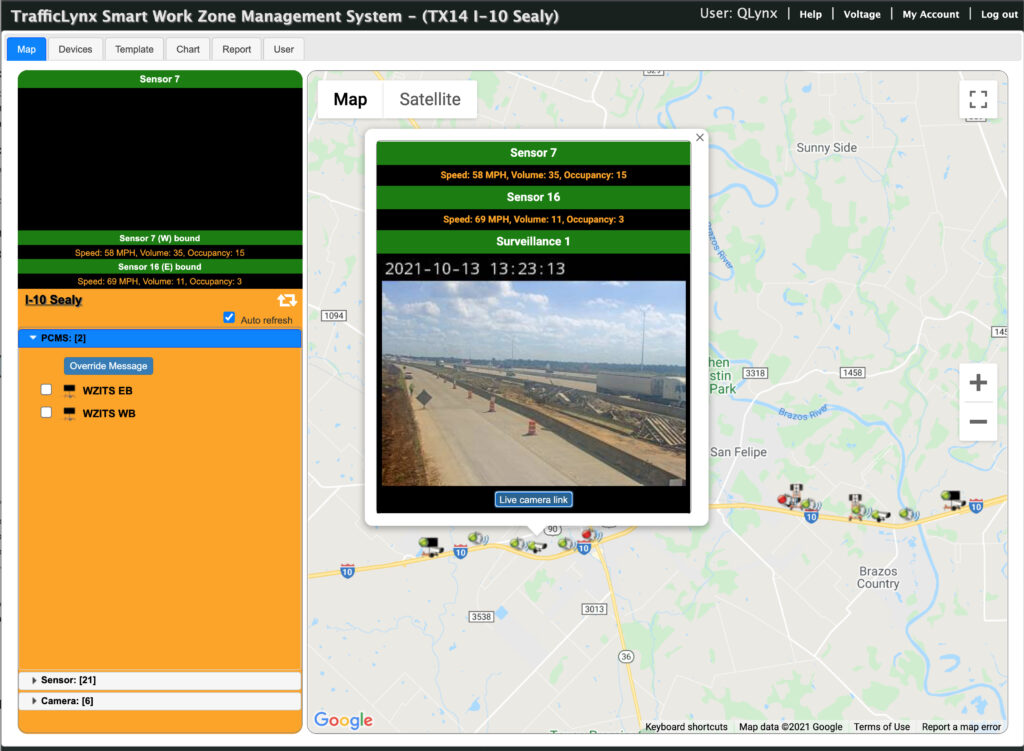Click the black Sensor 7 video area
This screenshot has height=751, width=1024.
click(x=160, y=159)
